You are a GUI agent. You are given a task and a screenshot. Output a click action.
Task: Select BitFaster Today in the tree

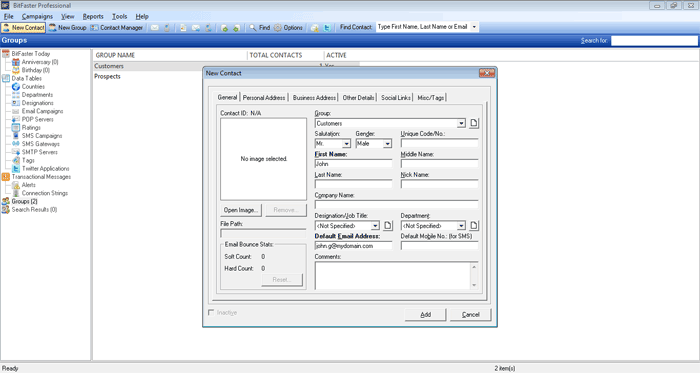click(x=31, y=54)
